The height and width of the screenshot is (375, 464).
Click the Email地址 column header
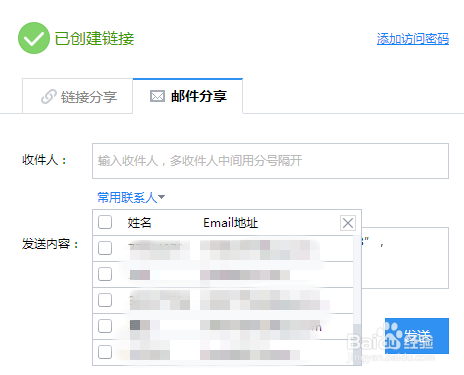click(231, 223)
